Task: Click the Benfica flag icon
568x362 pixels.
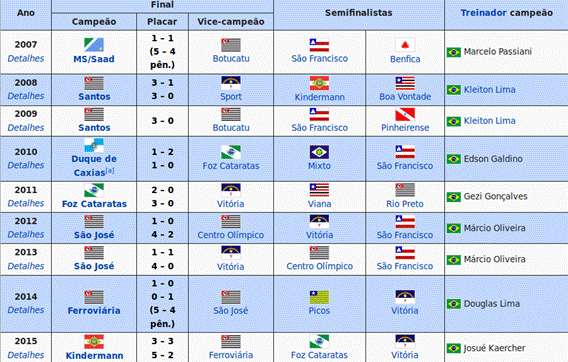Action: 405,45
